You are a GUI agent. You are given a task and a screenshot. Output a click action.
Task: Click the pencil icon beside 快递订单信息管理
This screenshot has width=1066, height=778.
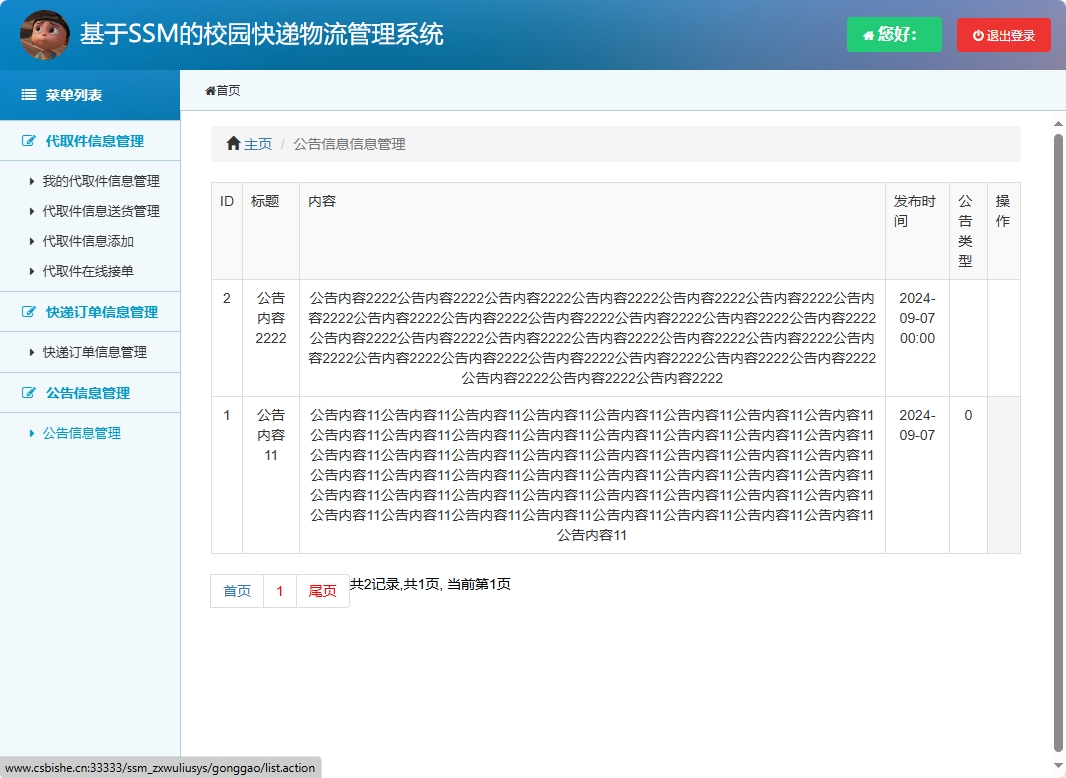coord(27,311)
